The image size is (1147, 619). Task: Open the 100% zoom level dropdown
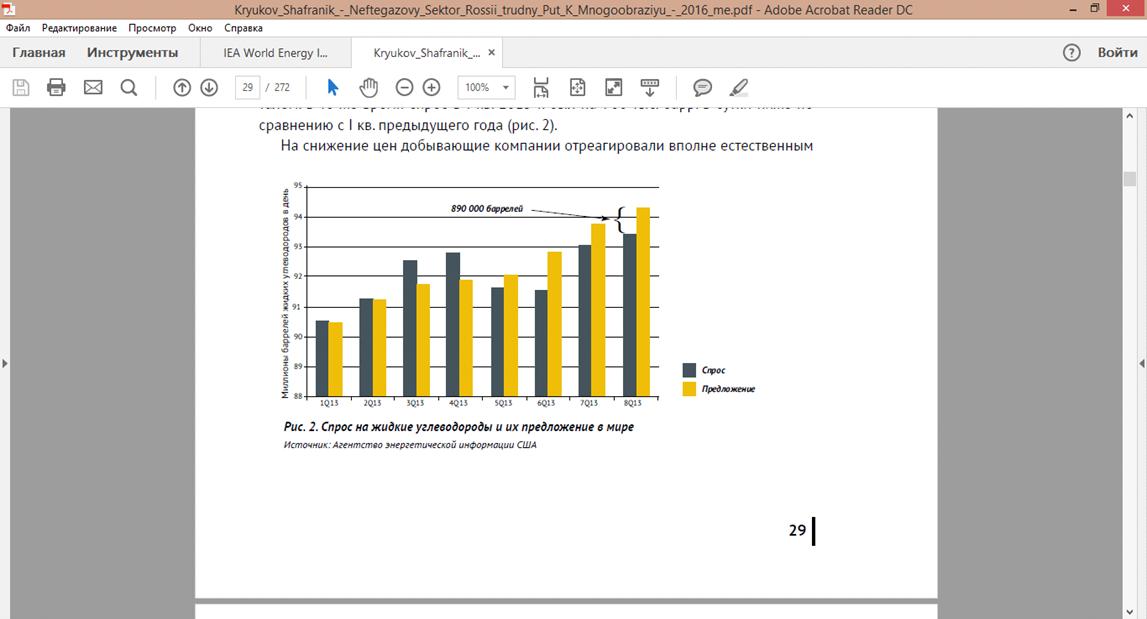click(486, 87)
